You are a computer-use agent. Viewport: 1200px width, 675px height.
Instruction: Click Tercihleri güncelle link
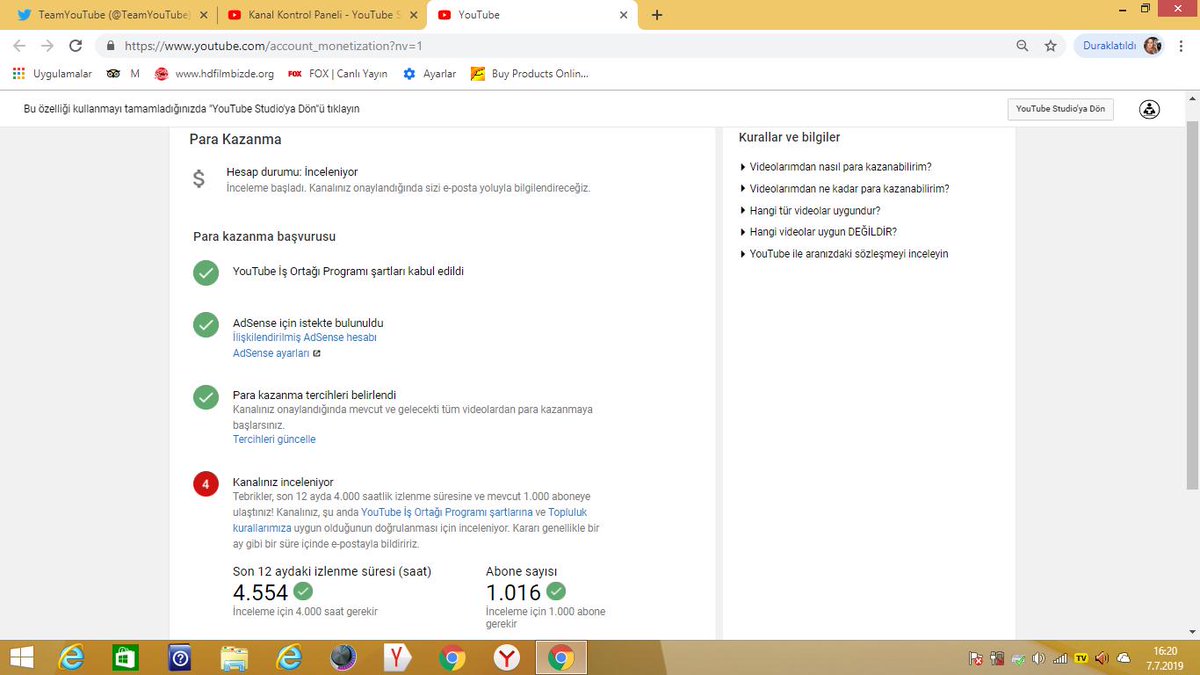[x=274, y=439]
